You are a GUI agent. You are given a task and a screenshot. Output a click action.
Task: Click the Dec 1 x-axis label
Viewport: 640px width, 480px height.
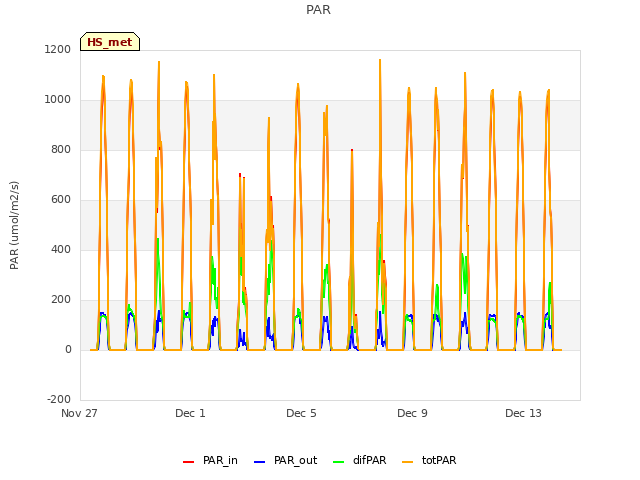(x=190, y=413)
